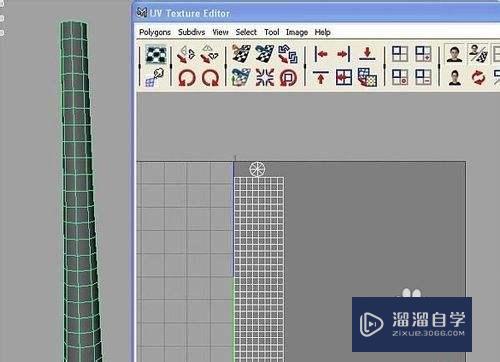Click the isolate select remove all icon
This screenshot has height=362, width=500.
(x=400, y=77)
